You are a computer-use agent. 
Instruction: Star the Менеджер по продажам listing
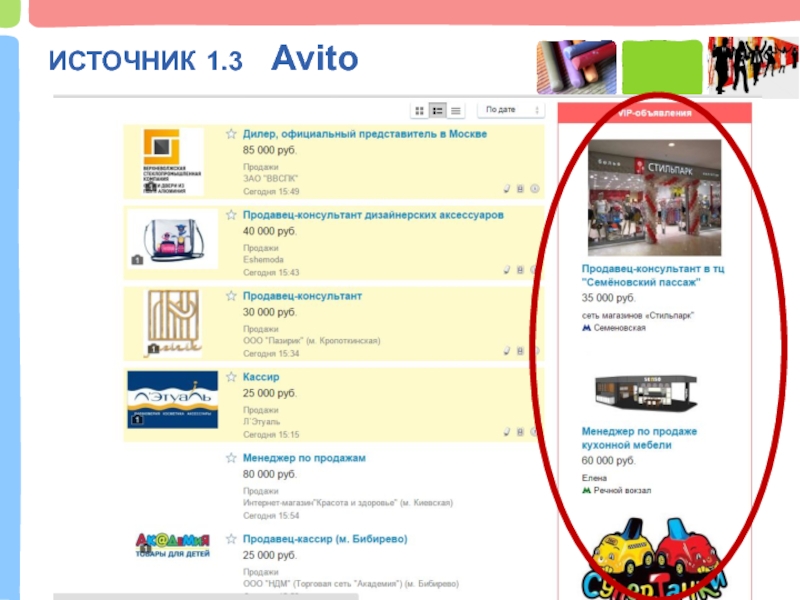(x=231, y=458)
